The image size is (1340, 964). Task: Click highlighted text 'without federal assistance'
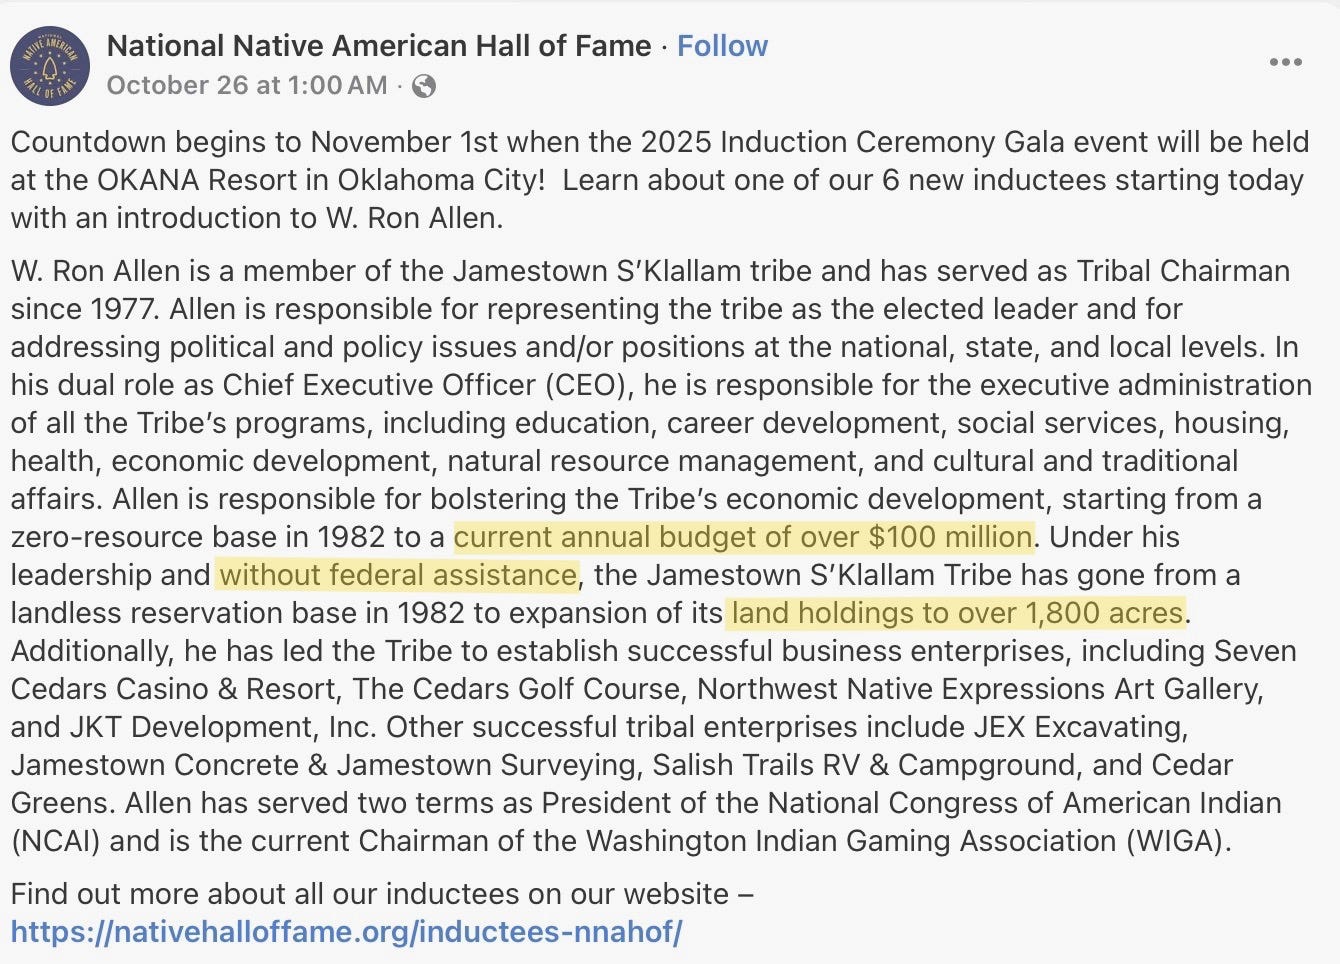click(x=397, y=575)
